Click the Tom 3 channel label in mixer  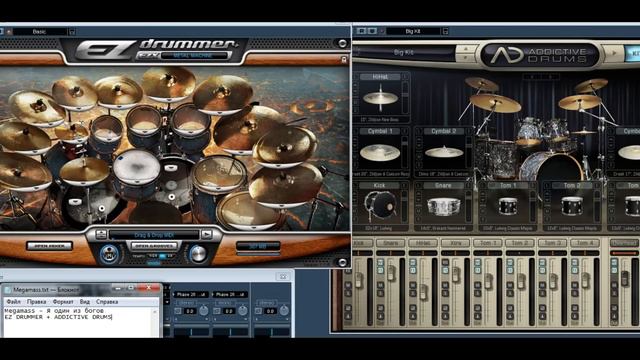coord(552,243)
